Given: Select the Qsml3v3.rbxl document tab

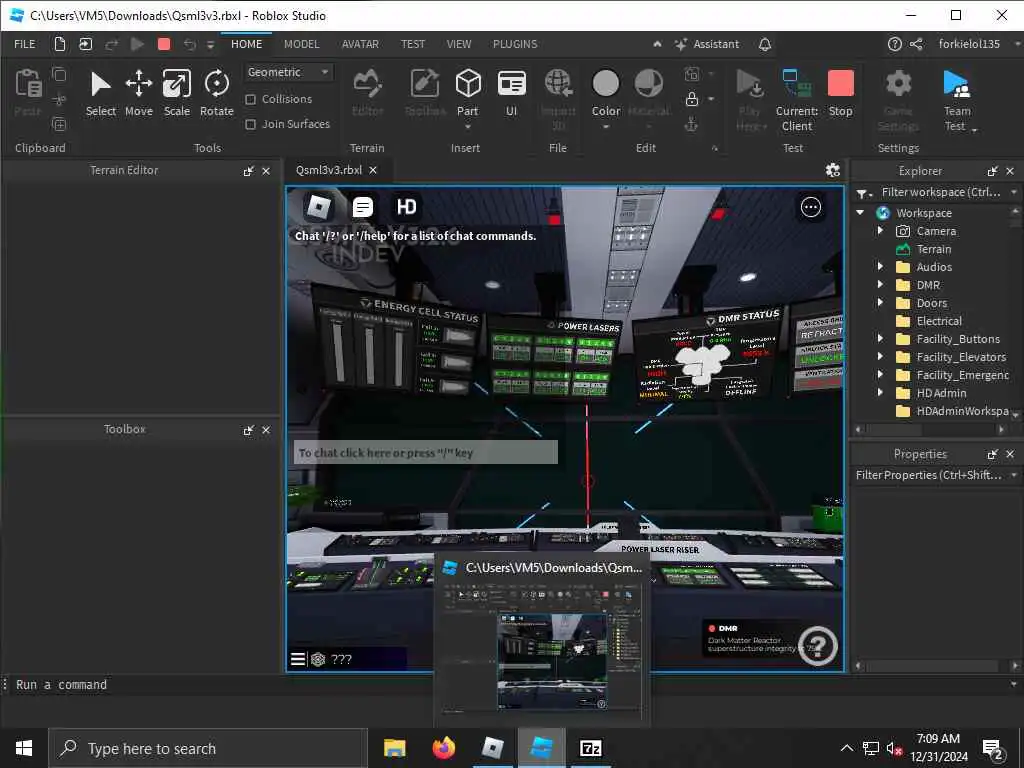Looking at the screenshot, I should point(328,170).
